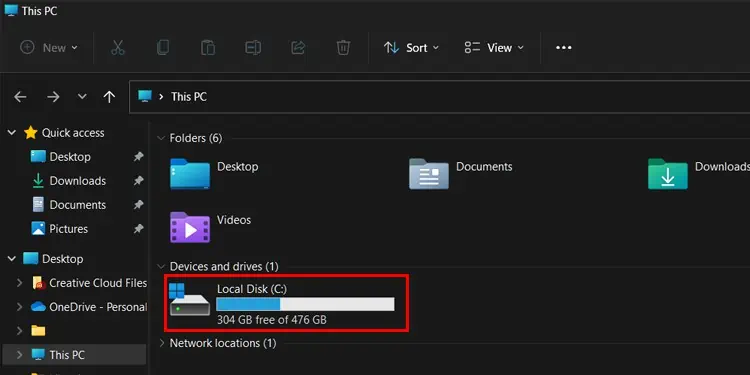
Task: Expand the Network locations group
Action: [x=162, y=343]
